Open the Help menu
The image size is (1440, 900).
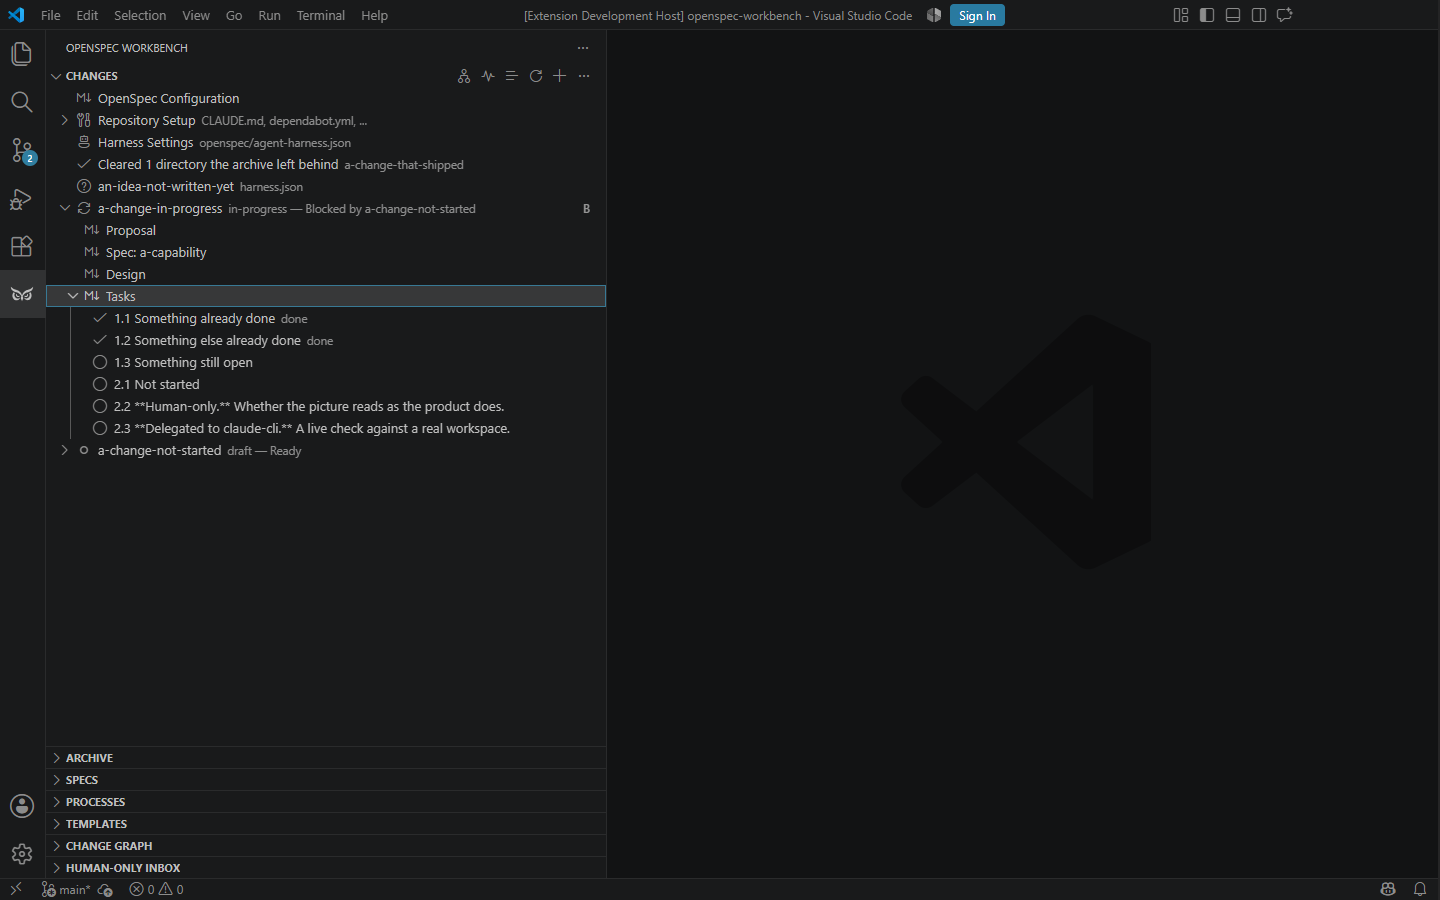[375, 15]
